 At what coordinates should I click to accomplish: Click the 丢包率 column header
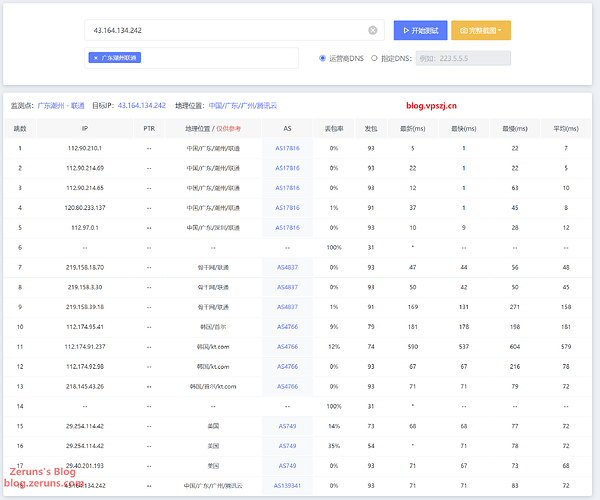[x=333, y=128]
